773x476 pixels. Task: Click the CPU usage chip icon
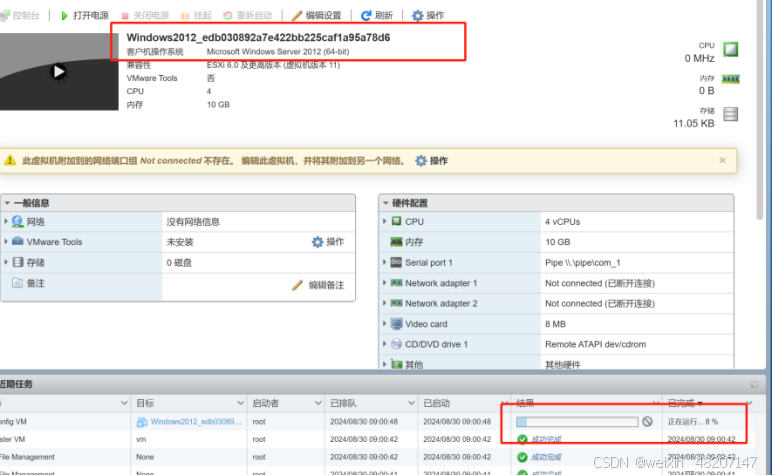tap(731, 49)
